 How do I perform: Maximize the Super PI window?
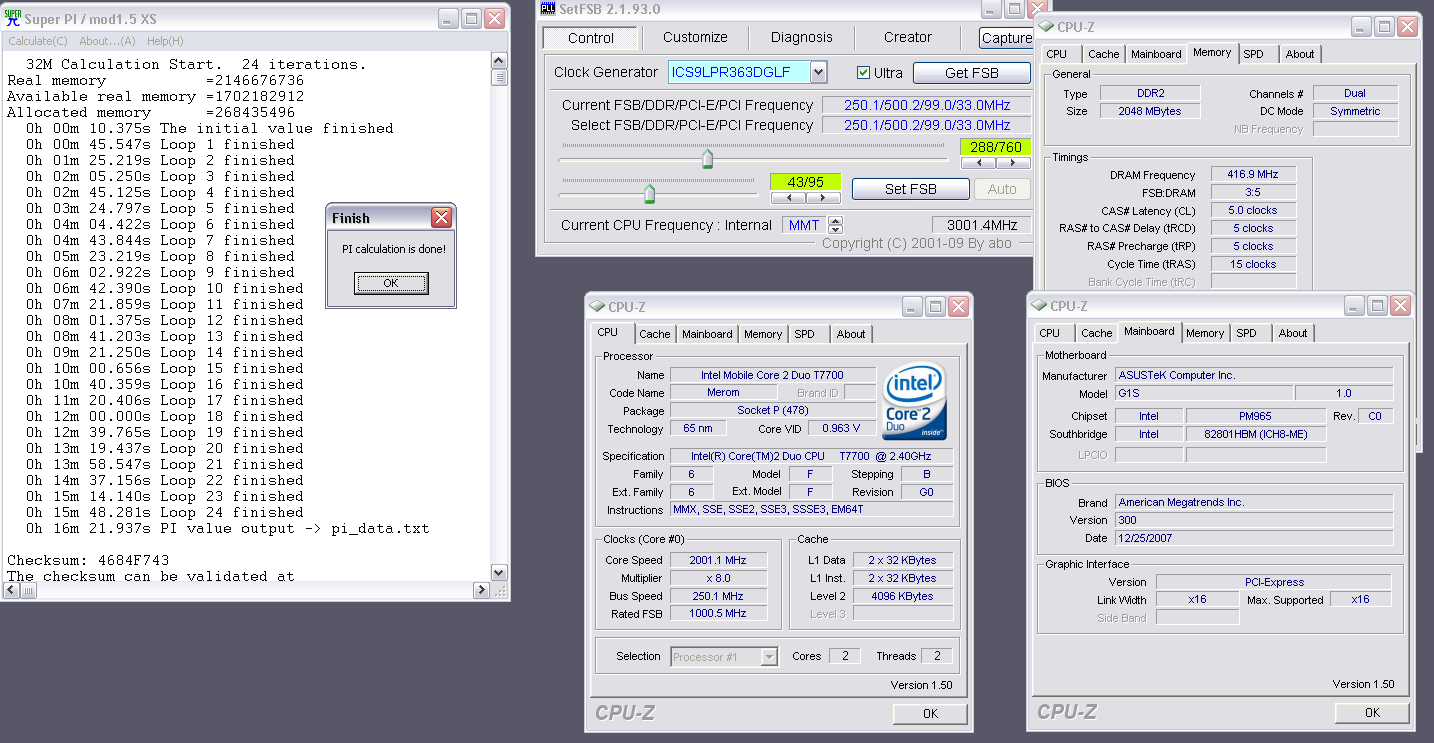(x=471, y=19)
